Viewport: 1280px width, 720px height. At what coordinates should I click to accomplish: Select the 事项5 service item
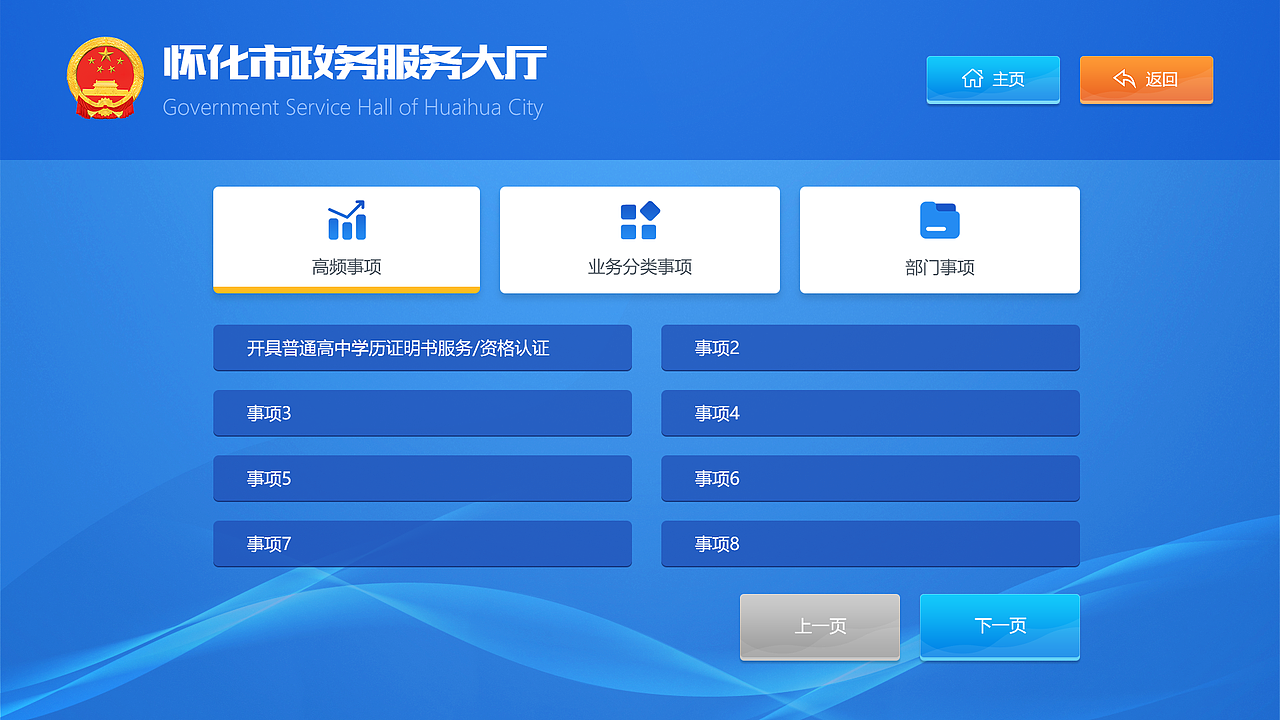click(422, 478)
